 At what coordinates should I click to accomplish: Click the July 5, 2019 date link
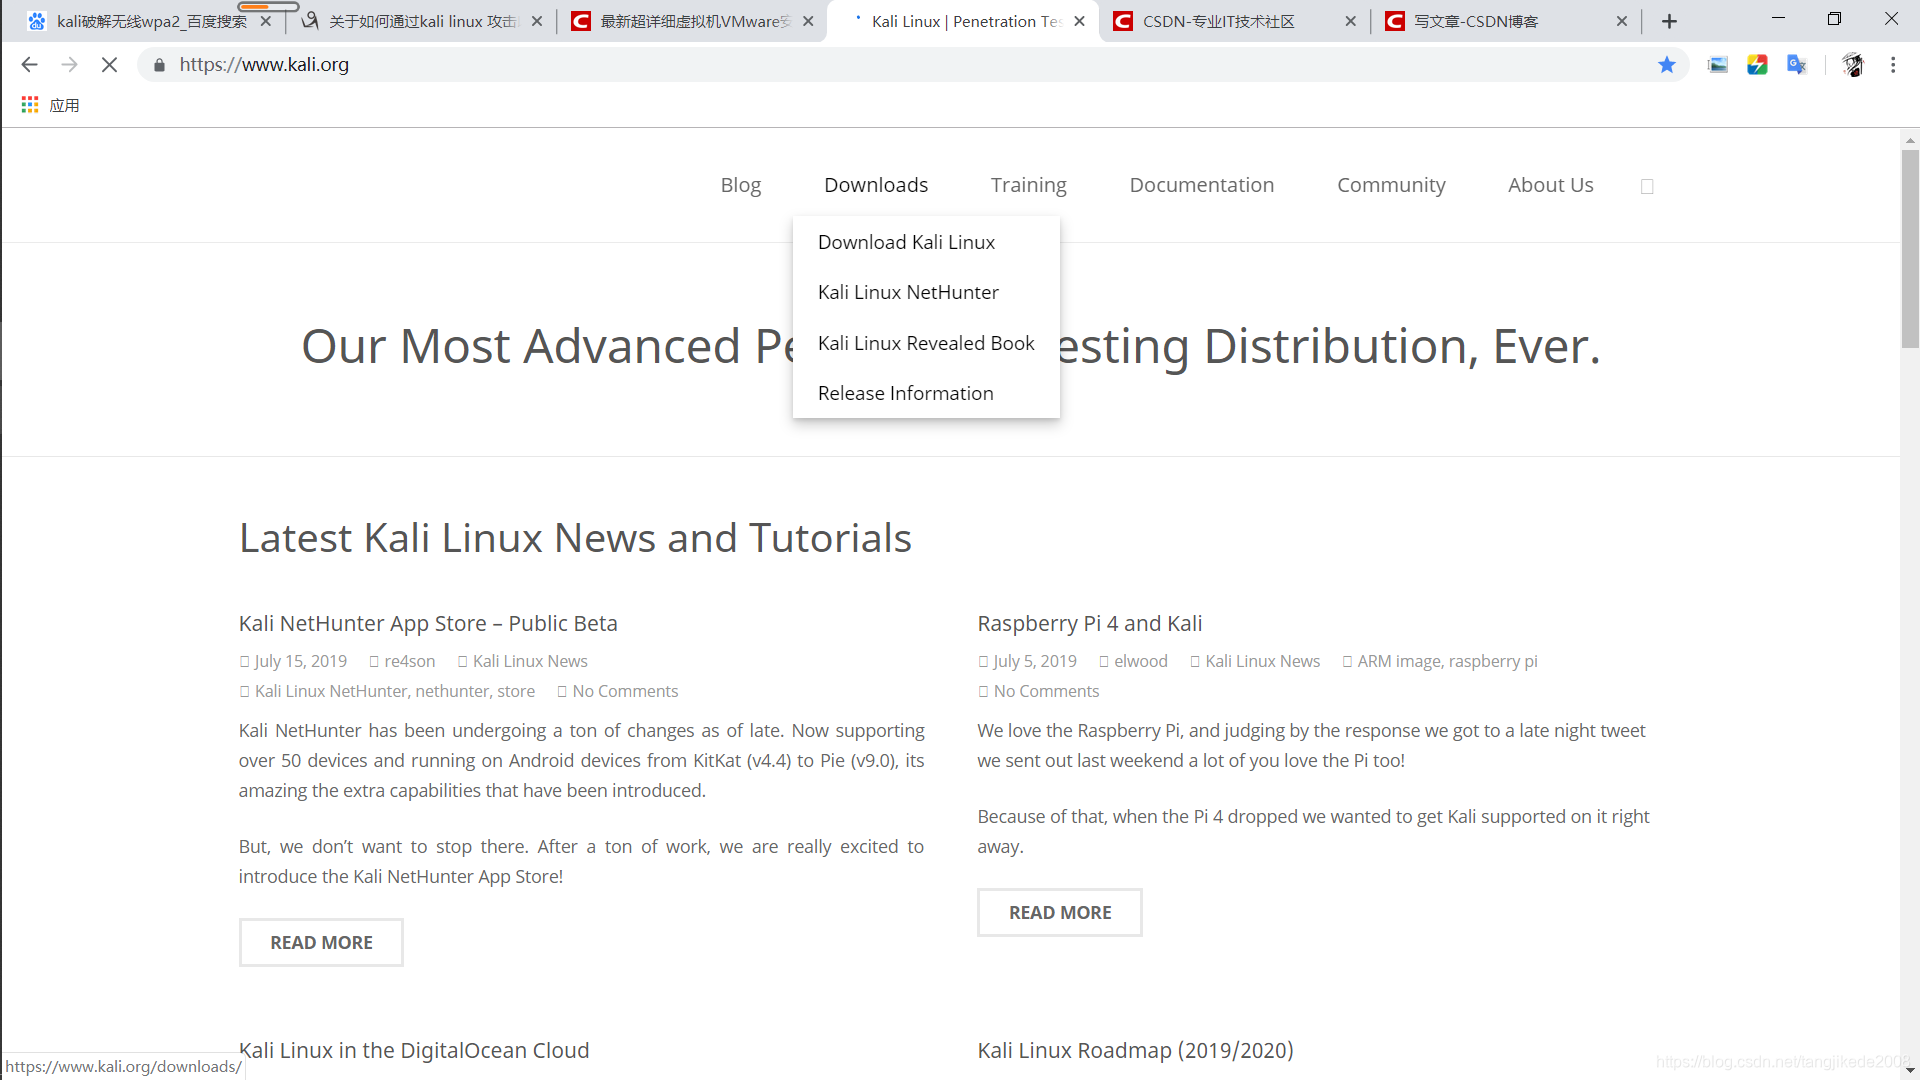pos(1034,661)
